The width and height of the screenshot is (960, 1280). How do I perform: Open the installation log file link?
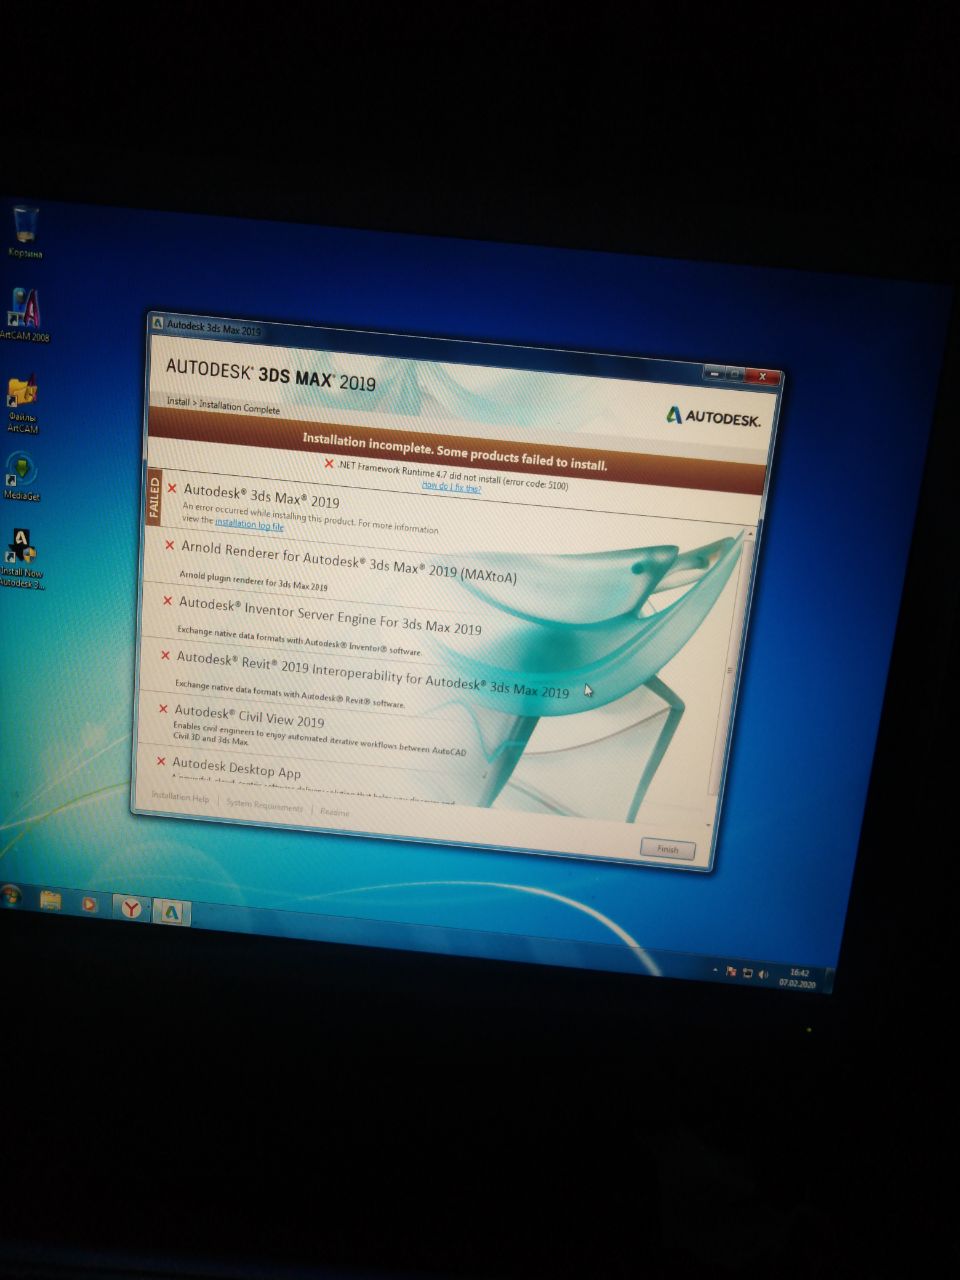249,525
